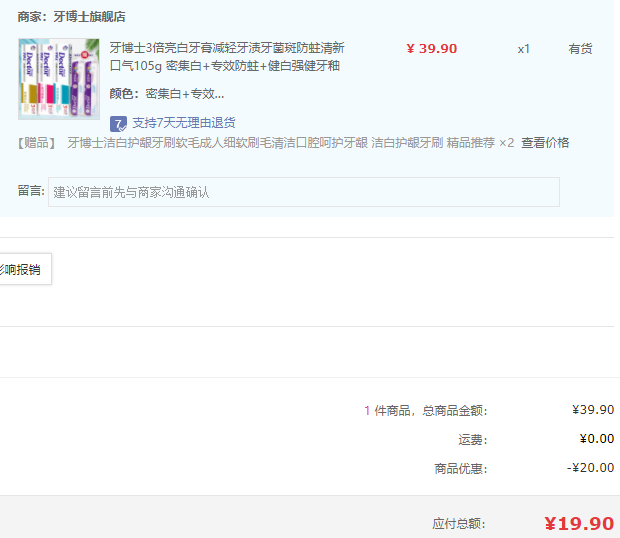620x538 pixels.
Task: Click the 影响报销 button
Action: [x=25, y=269]
